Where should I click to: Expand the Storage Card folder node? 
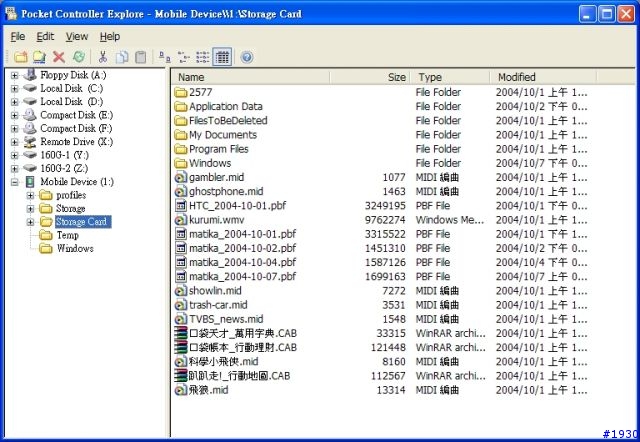[30, 222]
